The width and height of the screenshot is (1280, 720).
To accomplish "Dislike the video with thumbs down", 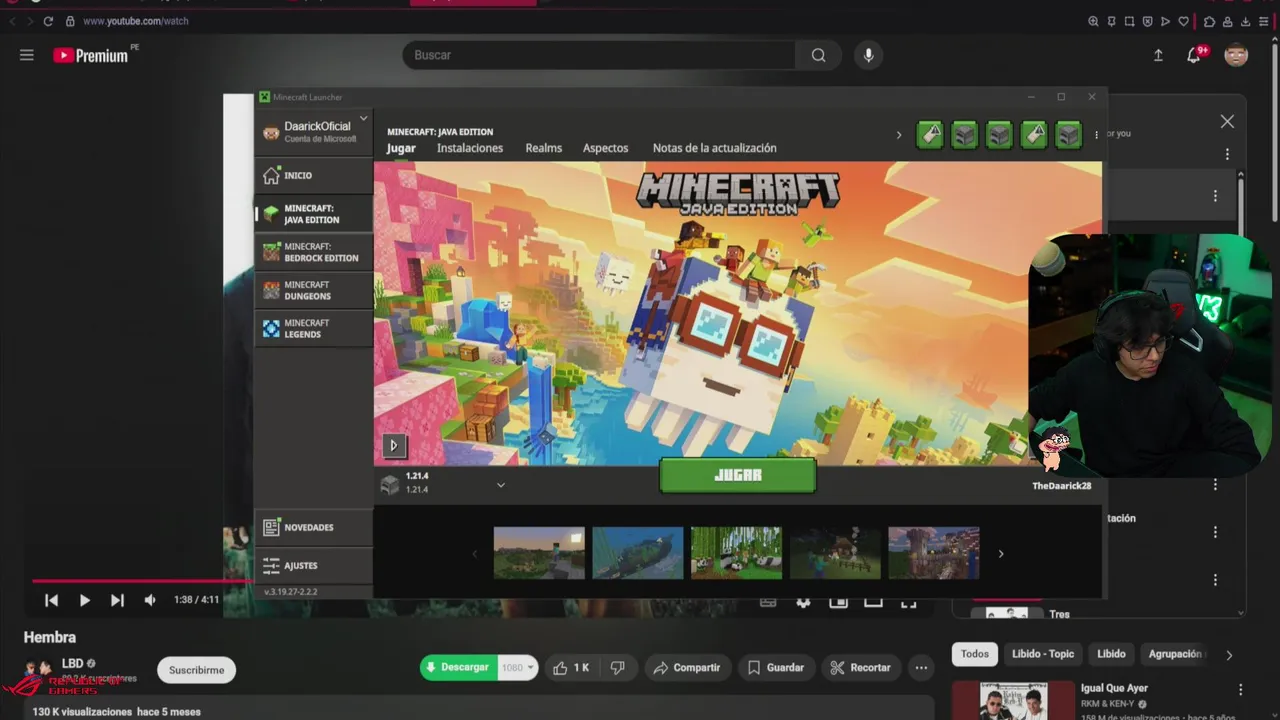I will click(x=618, y=667).
